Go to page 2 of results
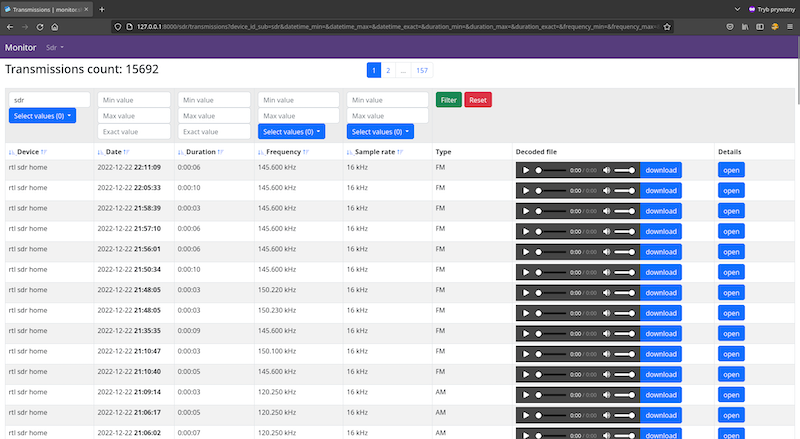Image resolution: width=800 pixels, height=439 pixels. tap(388, 70)
